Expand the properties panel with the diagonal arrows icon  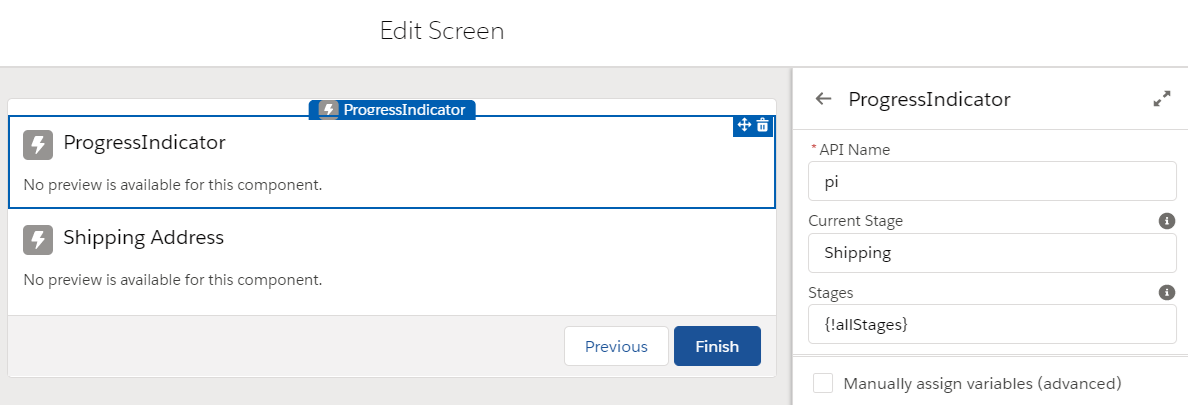1161,99
